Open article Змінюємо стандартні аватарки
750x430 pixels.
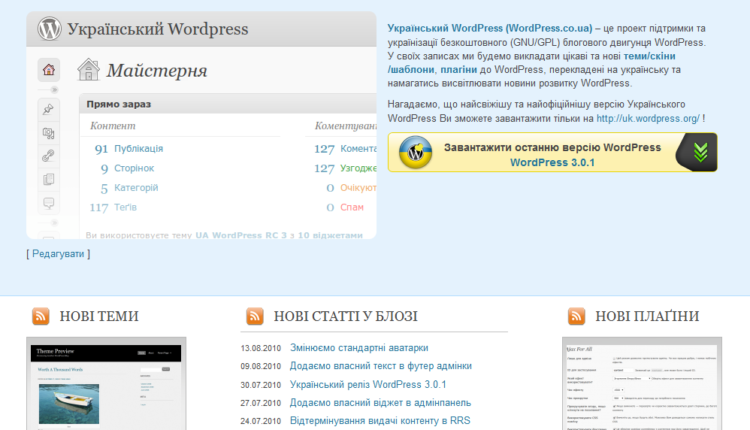(359, 348)
